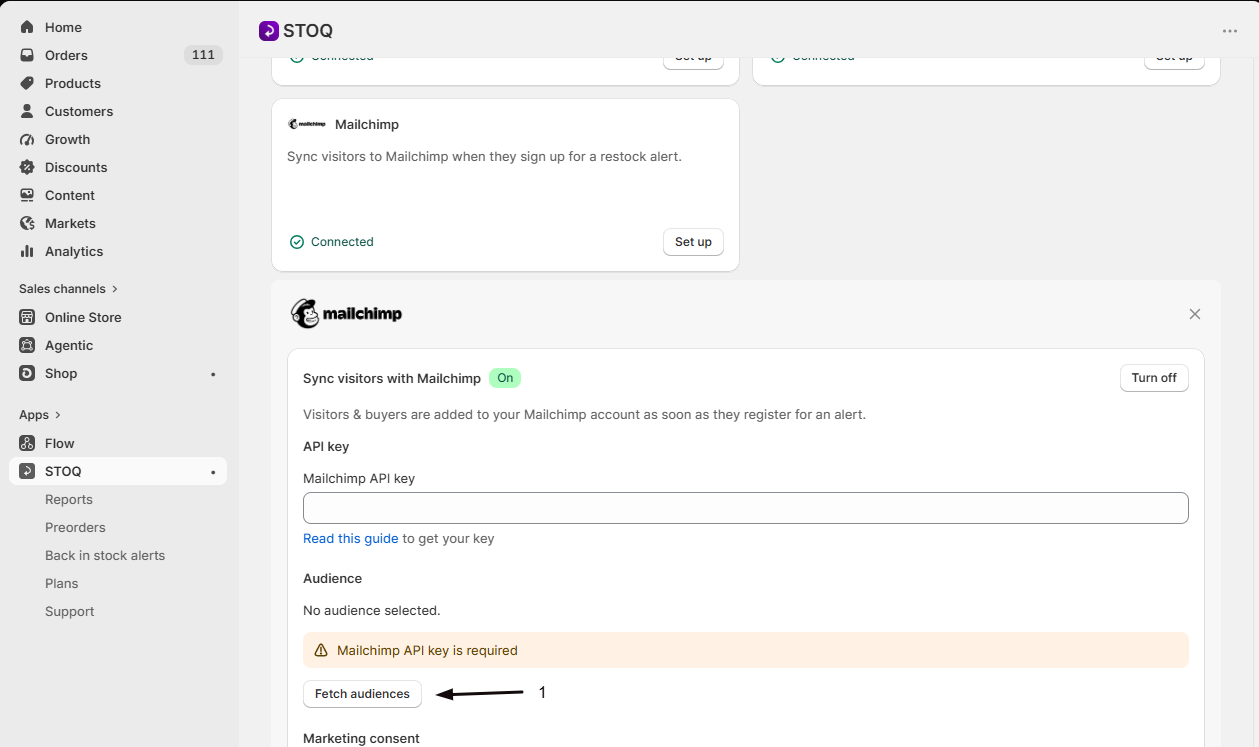Click the Orders inbox icon
Image resolution: width=1259 pixels, height=747 pixels.
pyautogui.click(x=27, y=55)
